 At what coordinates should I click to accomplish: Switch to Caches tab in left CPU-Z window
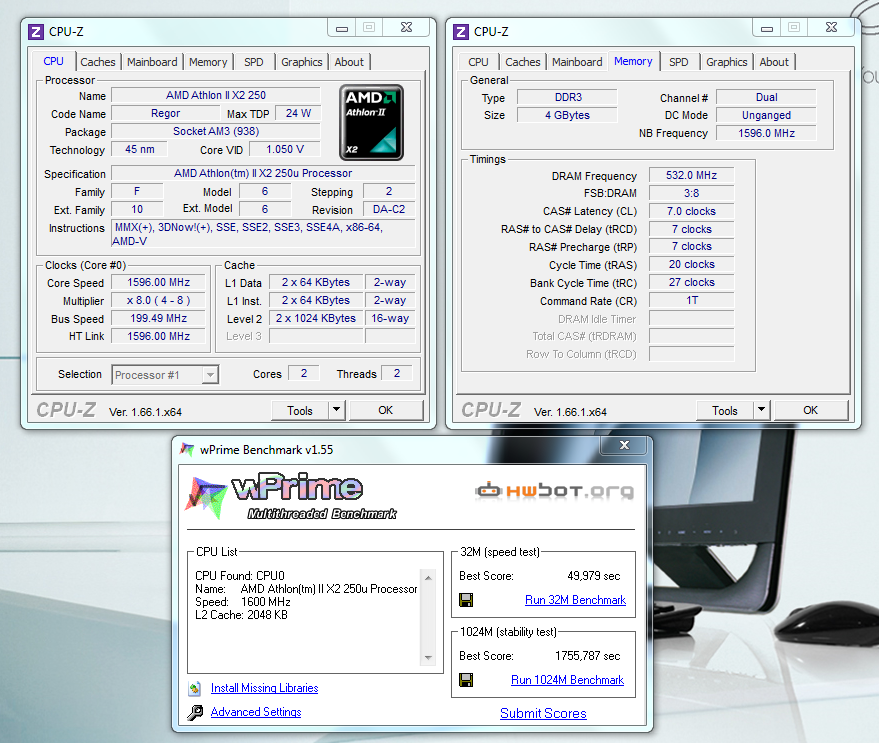coord(98,62)
